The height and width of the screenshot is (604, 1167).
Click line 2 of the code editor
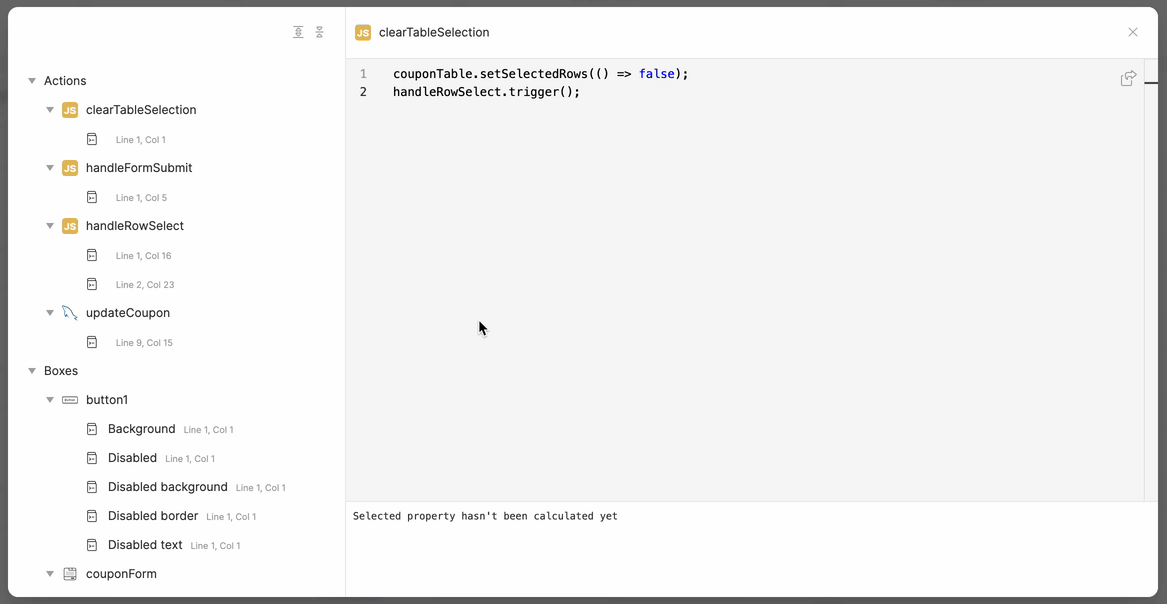[x=486, y=92]
